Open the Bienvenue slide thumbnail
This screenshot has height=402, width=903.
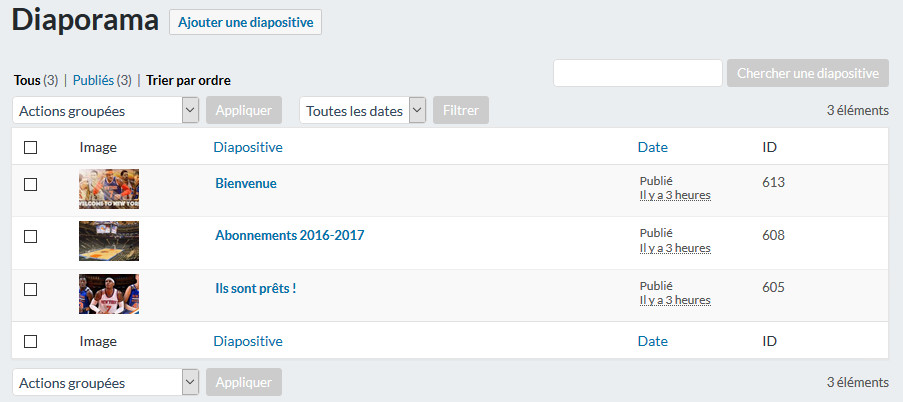[x=109, y=188]
